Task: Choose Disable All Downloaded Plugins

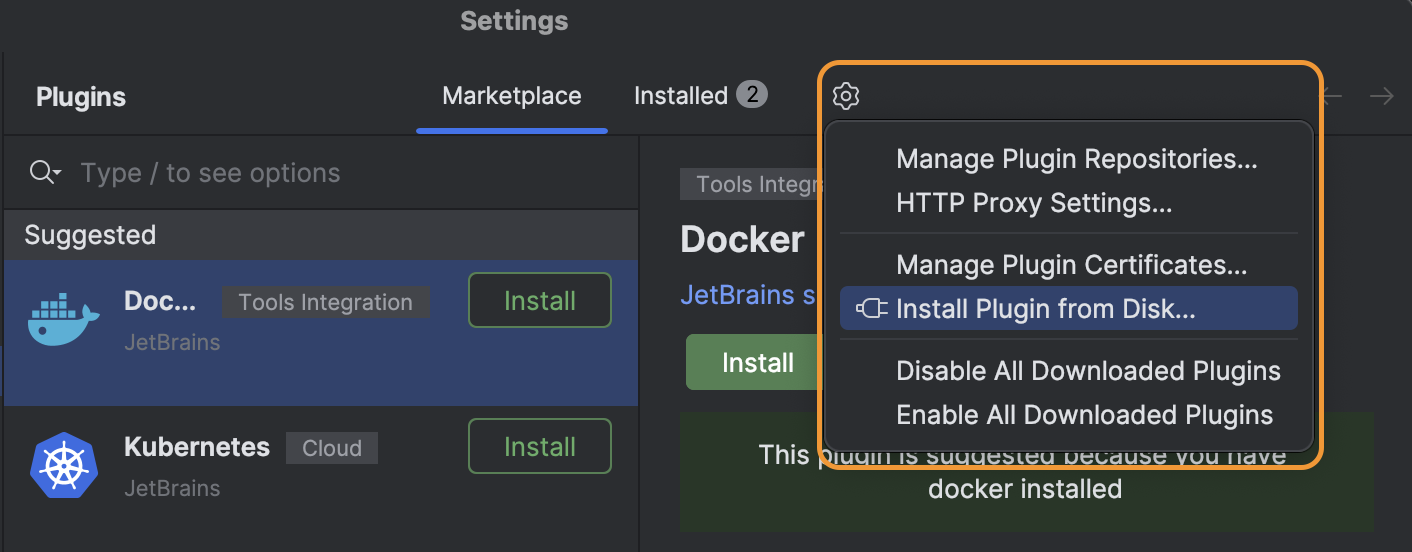Action: (x=1088, y=371)
